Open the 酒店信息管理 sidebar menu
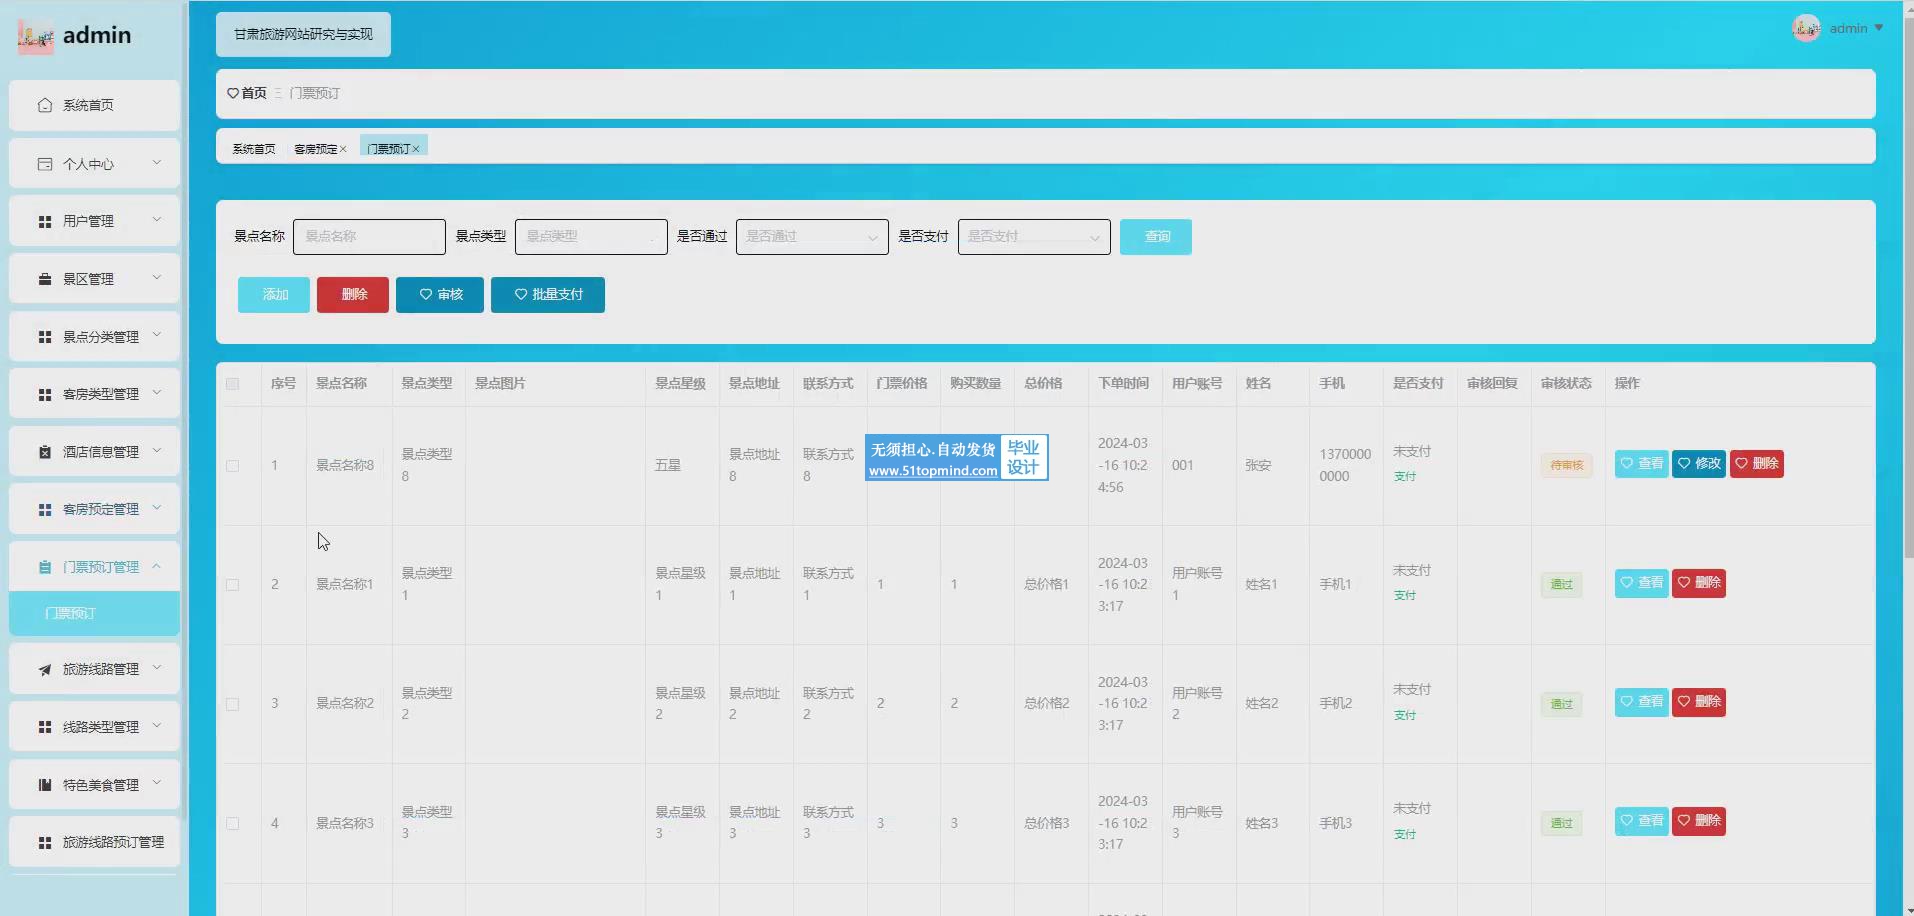1914x916 pixels. pyautogui.click(x=94, y=452)
